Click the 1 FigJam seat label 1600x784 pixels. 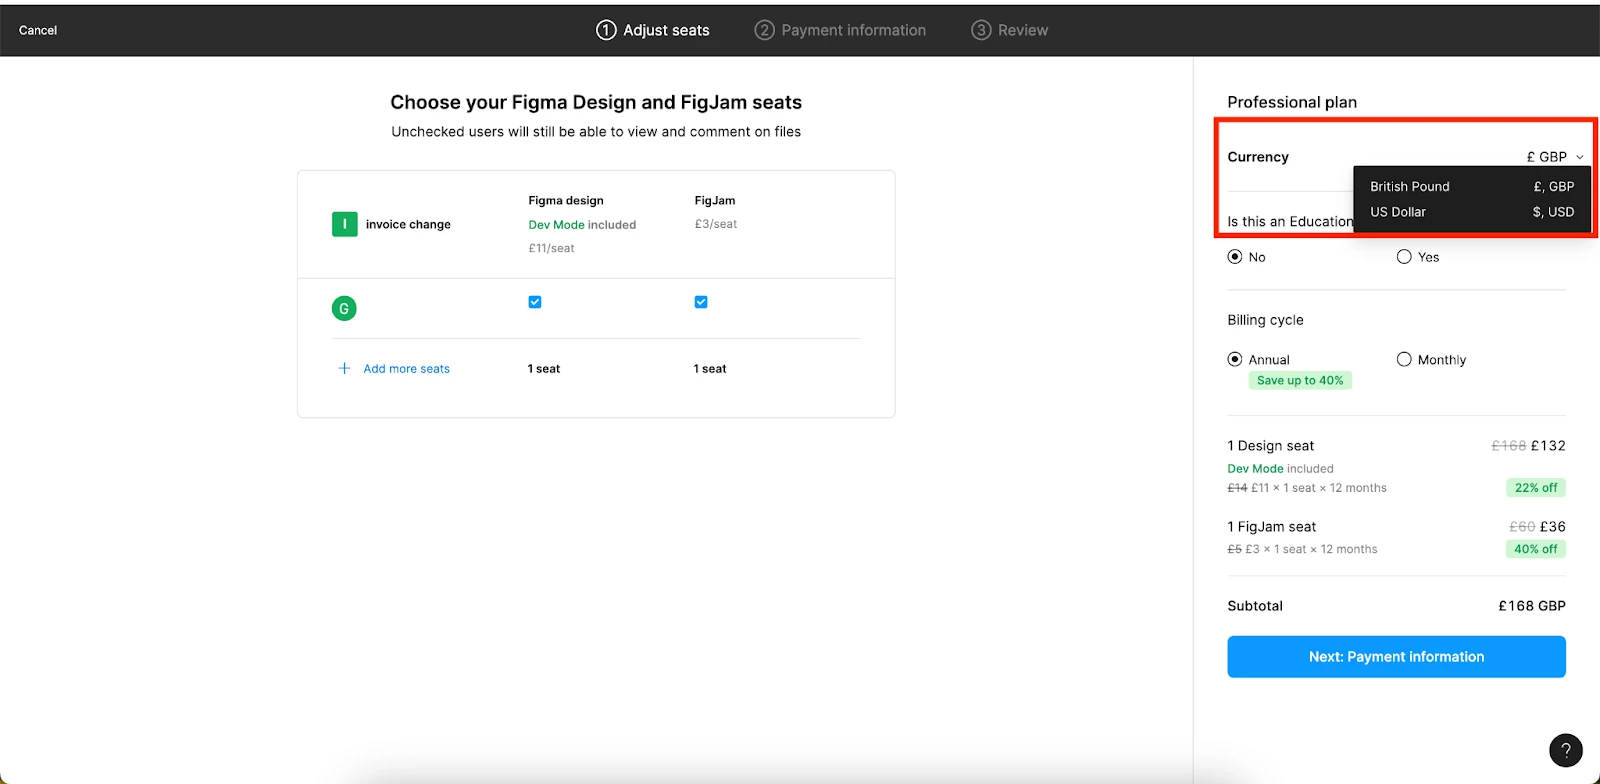pyautogui.click(x=1272, y=527)
